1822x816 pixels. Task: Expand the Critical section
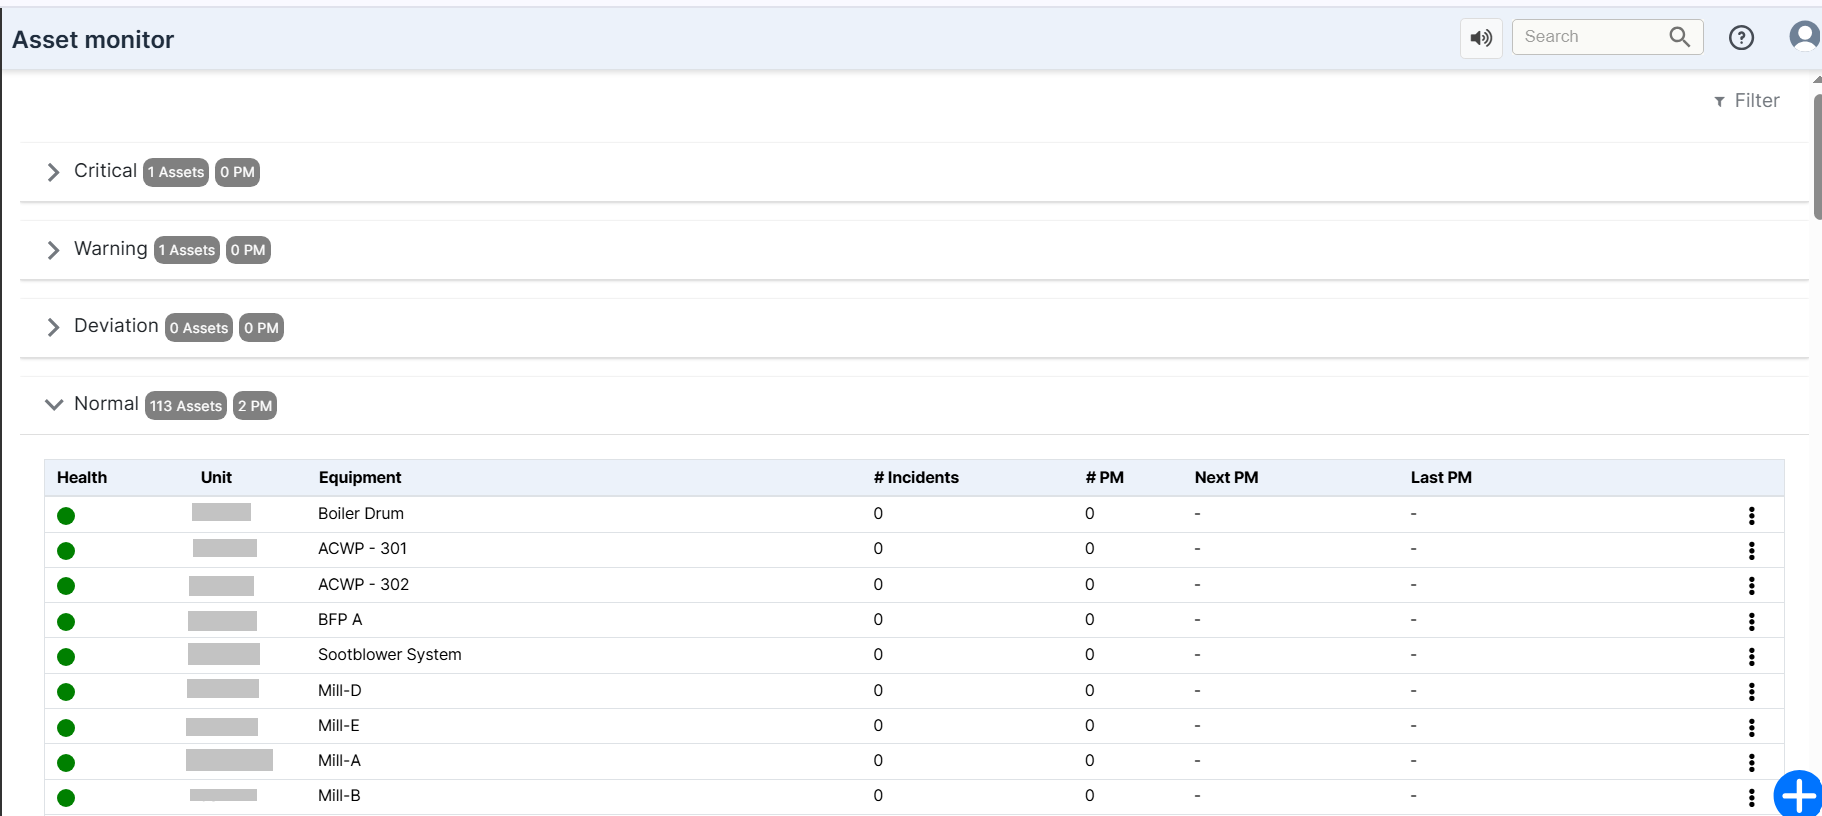point(53,172)
